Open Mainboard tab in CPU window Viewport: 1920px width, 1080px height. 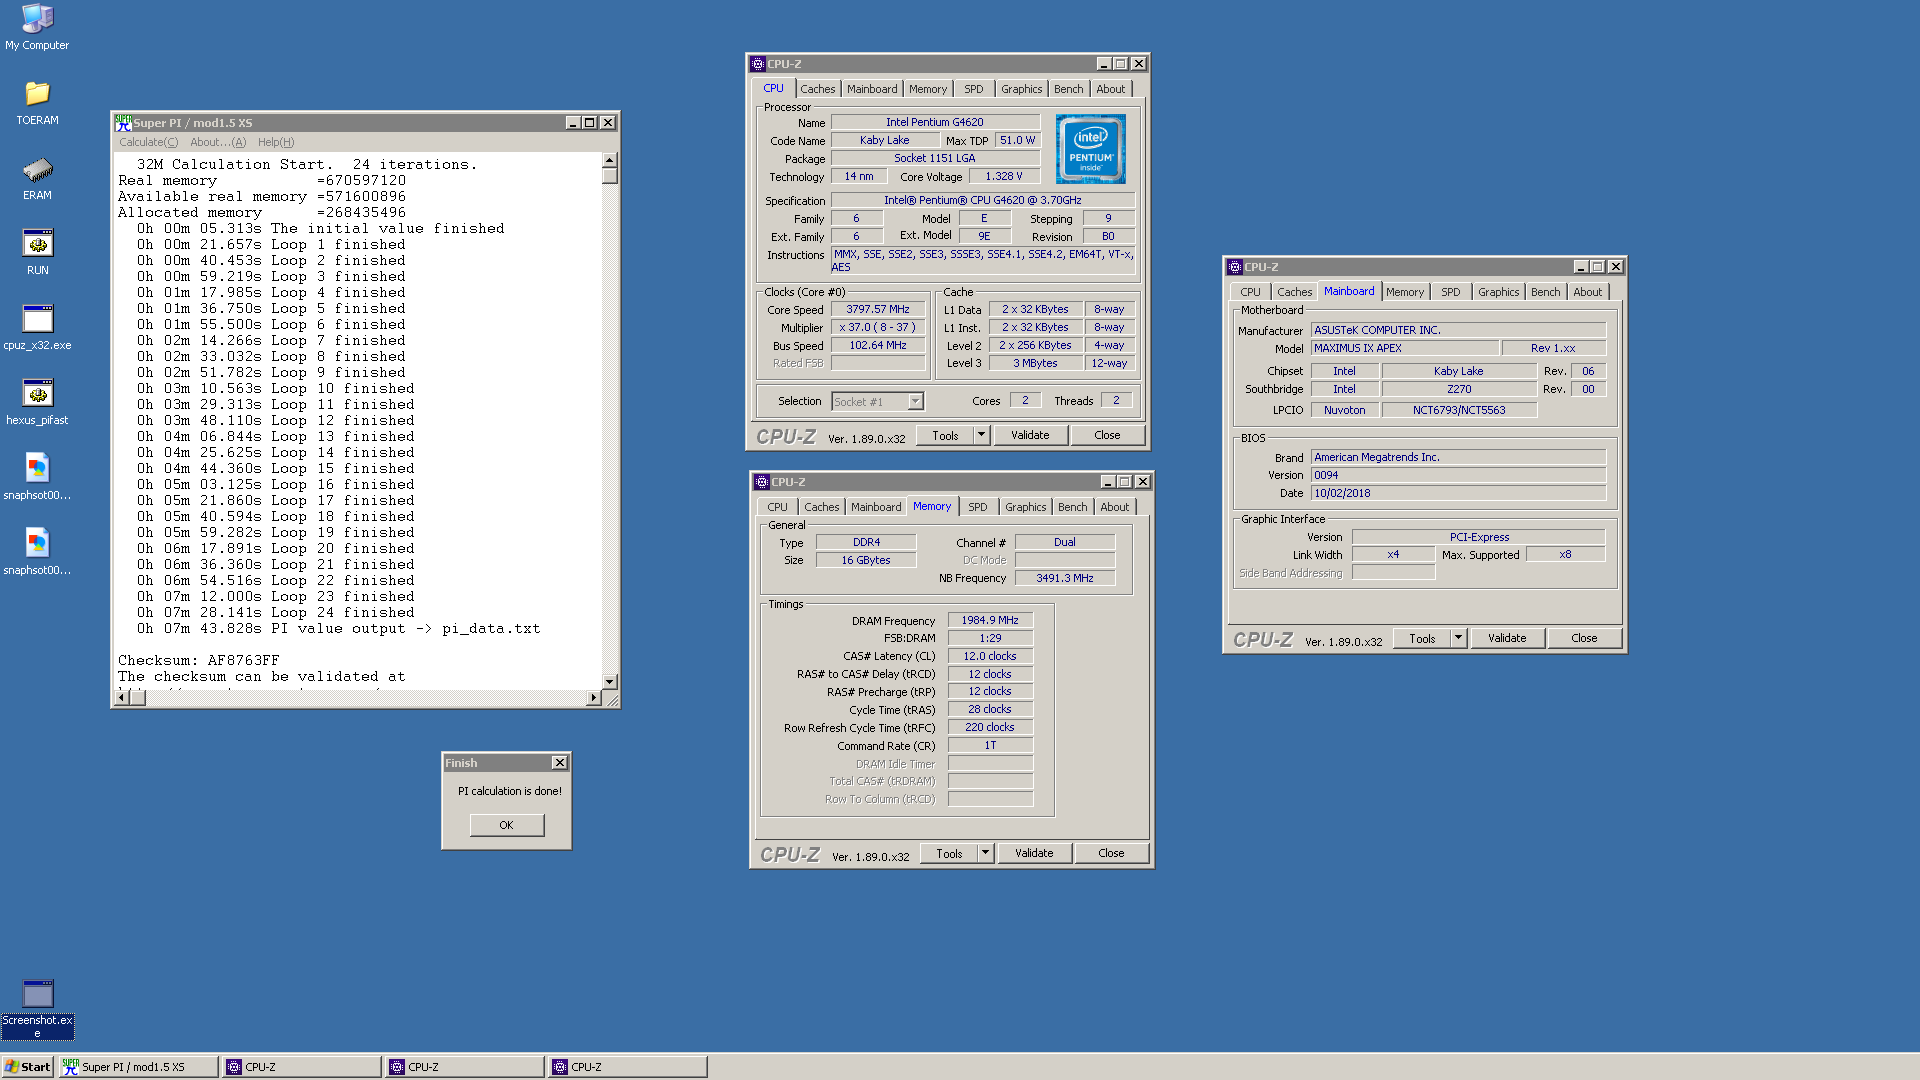click(x=872, y=89)
